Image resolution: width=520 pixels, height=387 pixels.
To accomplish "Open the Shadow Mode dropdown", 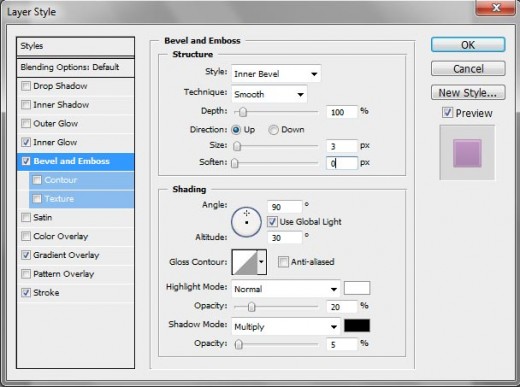I will pyautogui.click(x=286, y=326).
